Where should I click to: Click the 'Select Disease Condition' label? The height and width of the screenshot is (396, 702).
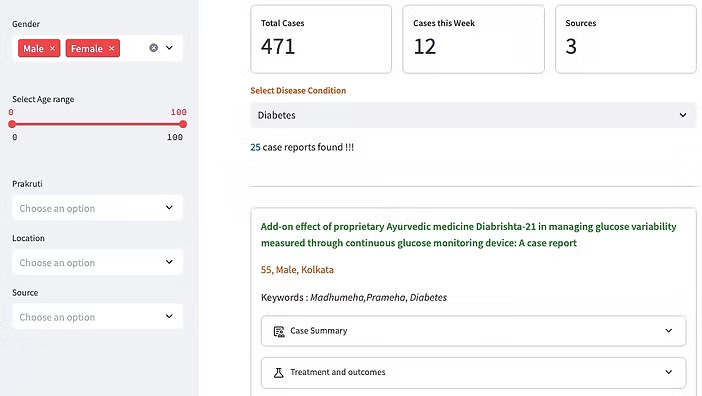click(x=298, y=90)
